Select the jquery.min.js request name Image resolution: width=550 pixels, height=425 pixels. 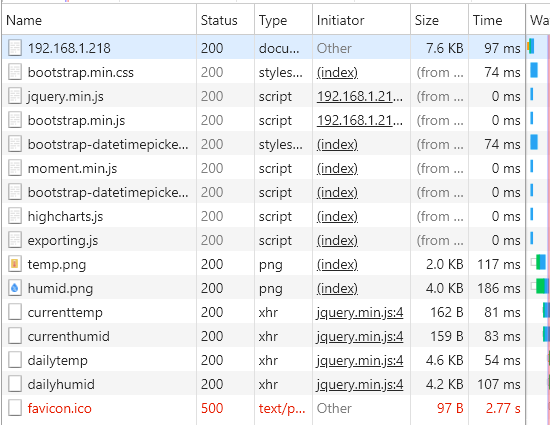click(66, 96)
